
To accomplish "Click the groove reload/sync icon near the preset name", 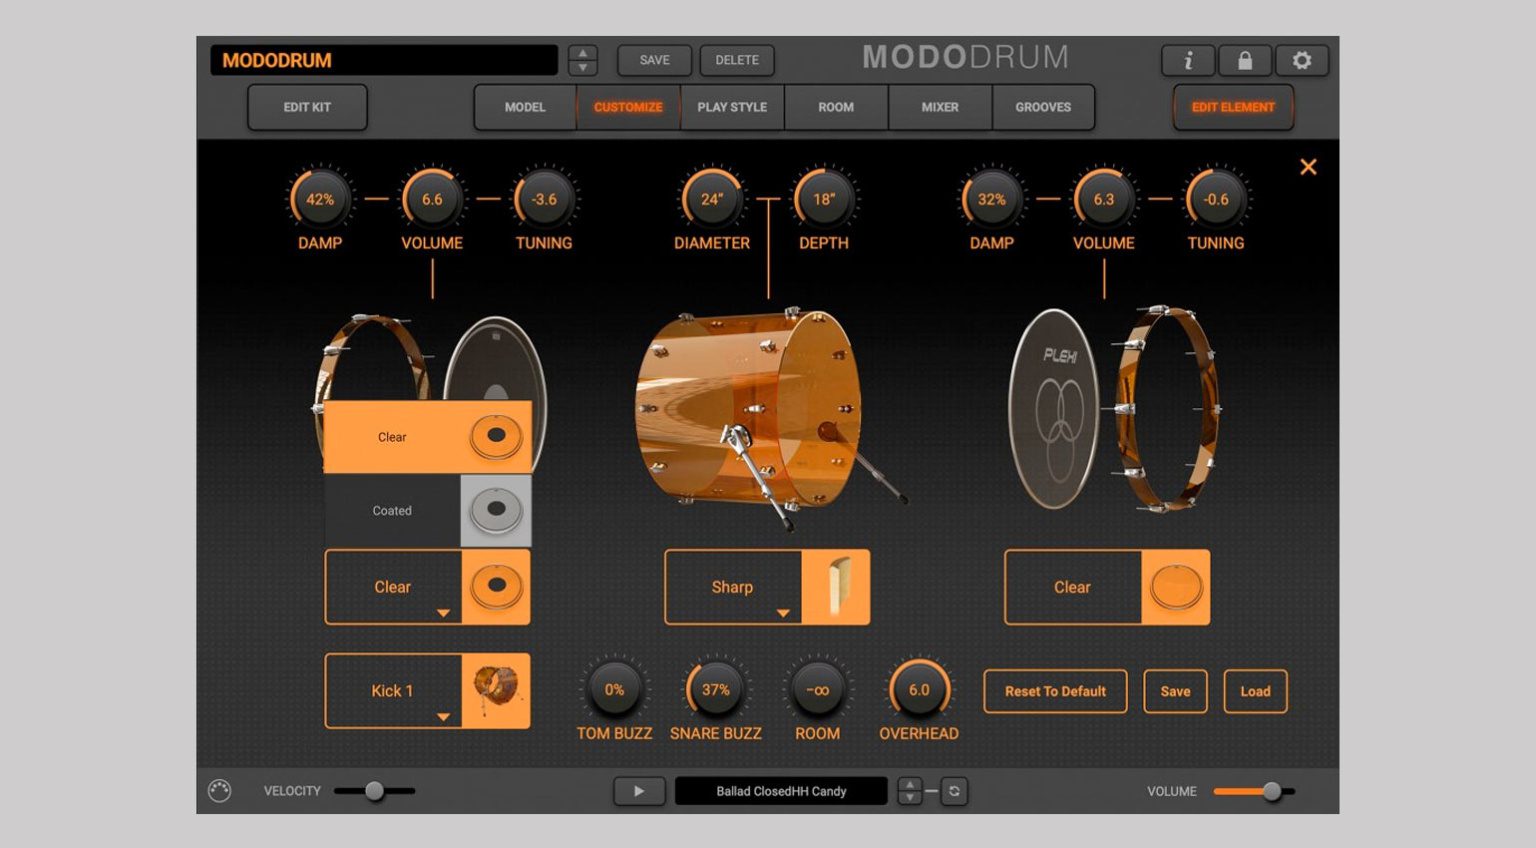I will point(953,790).
